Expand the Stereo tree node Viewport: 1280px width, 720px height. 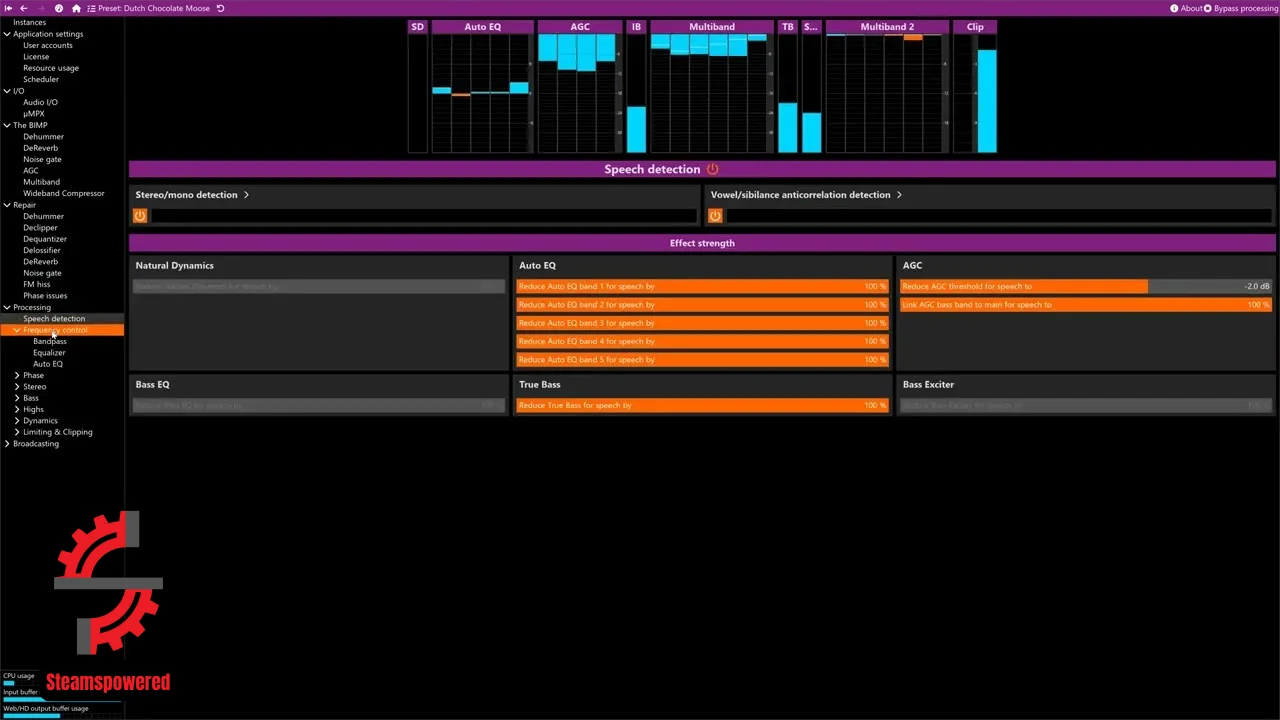17,386
